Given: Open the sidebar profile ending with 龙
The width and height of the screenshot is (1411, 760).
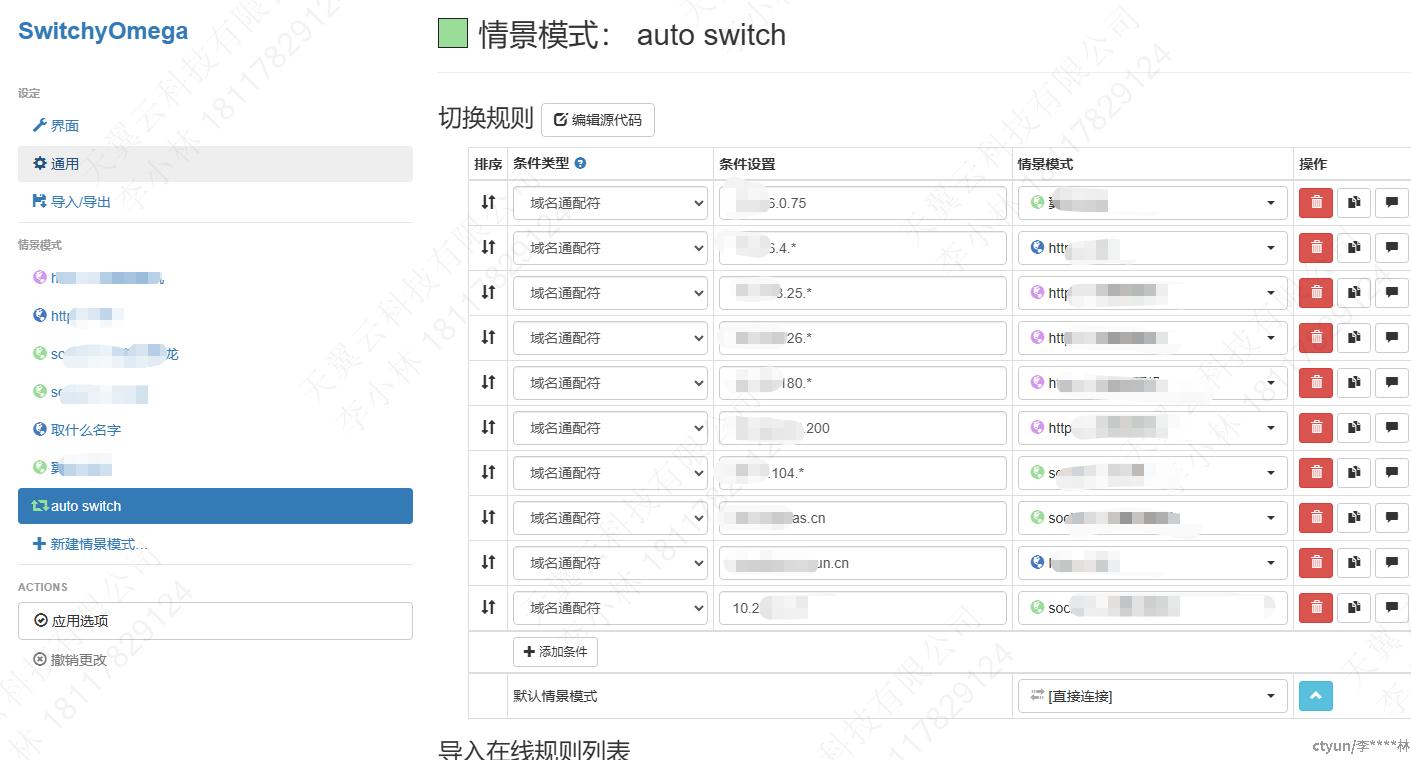Looking at the screenshot, I should click(215, 354).
